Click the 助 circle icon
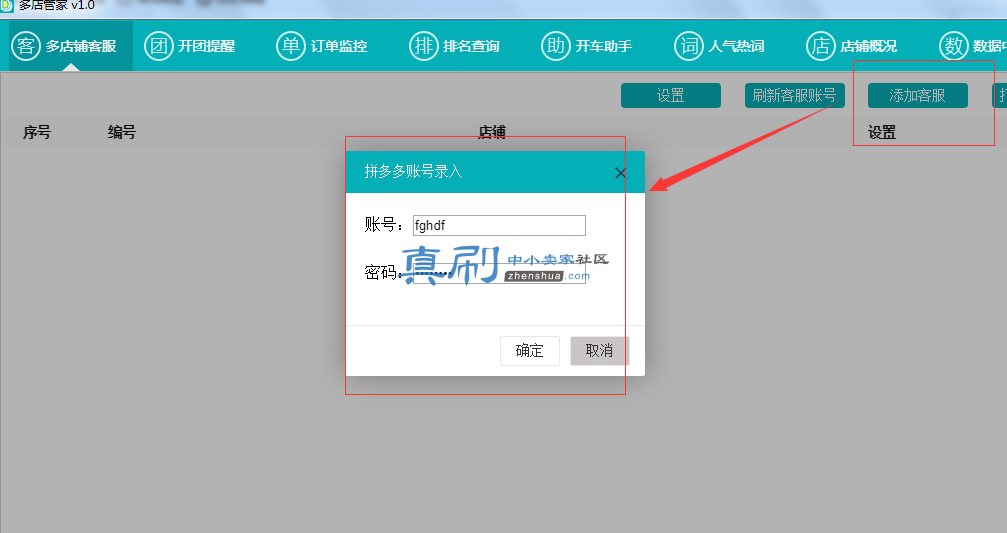 click(x=556, y=46)
